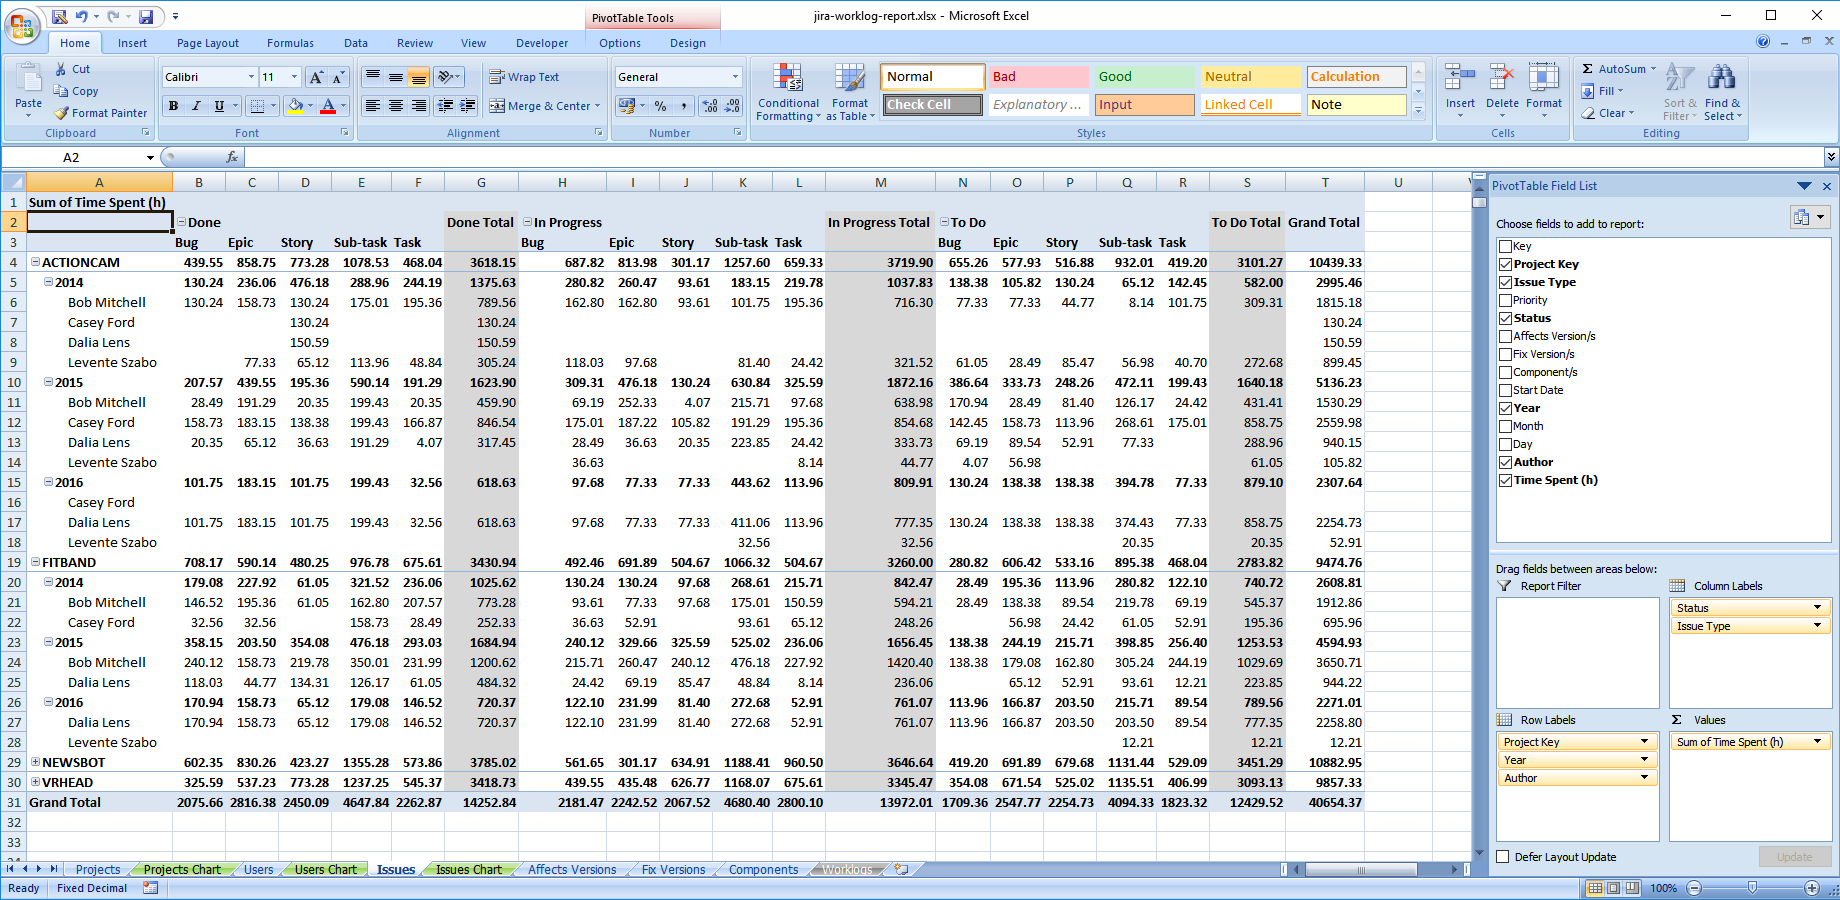
Task: Click the Format Painter tool
Action: coord(101,113)
